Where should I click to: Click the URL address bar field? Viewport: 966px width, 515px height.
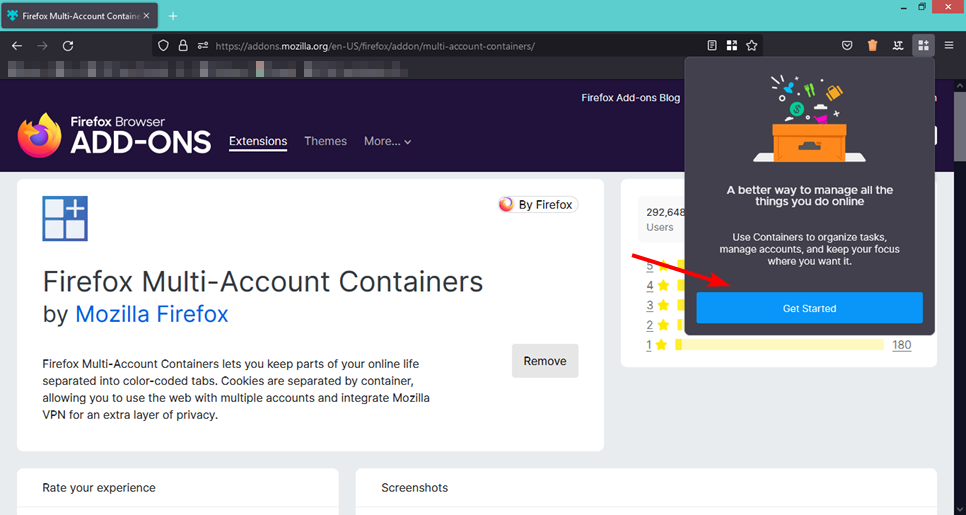[450, 46]
